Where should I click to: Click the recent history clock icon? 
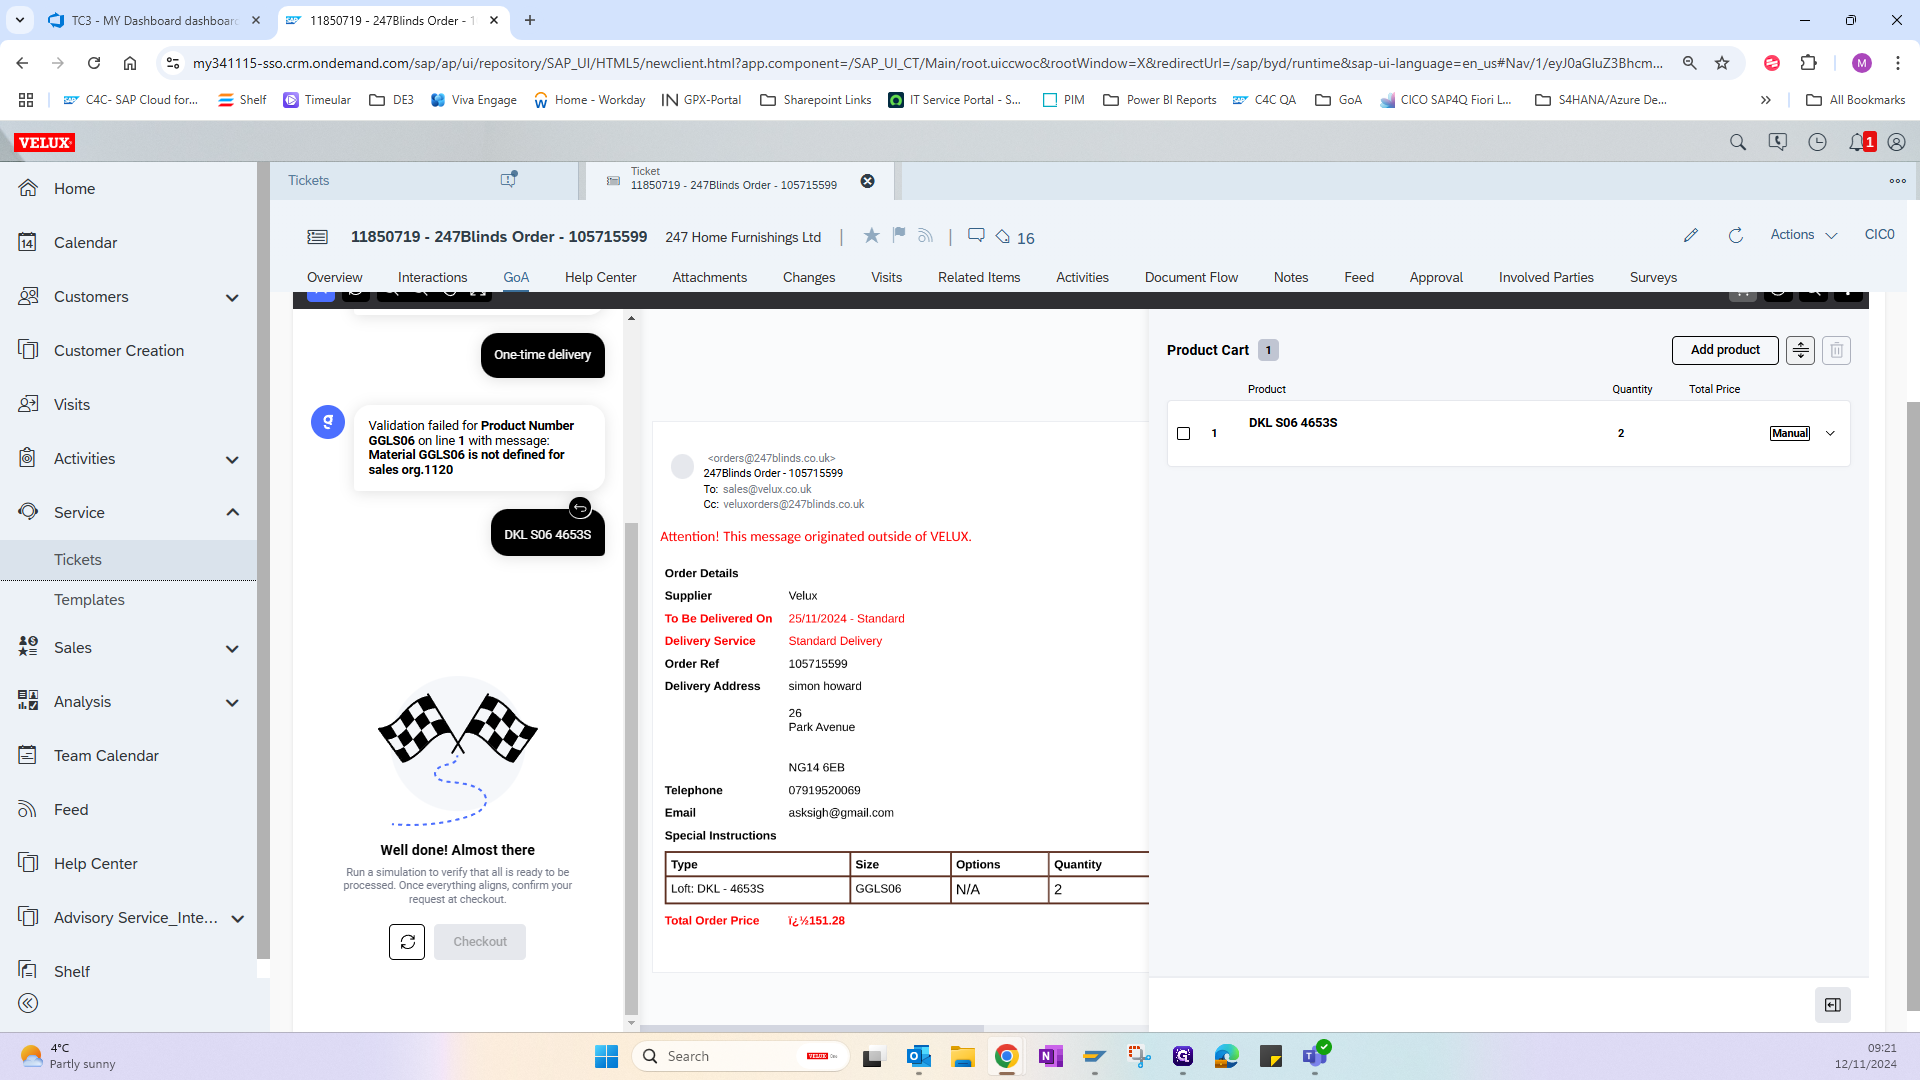1818,142
